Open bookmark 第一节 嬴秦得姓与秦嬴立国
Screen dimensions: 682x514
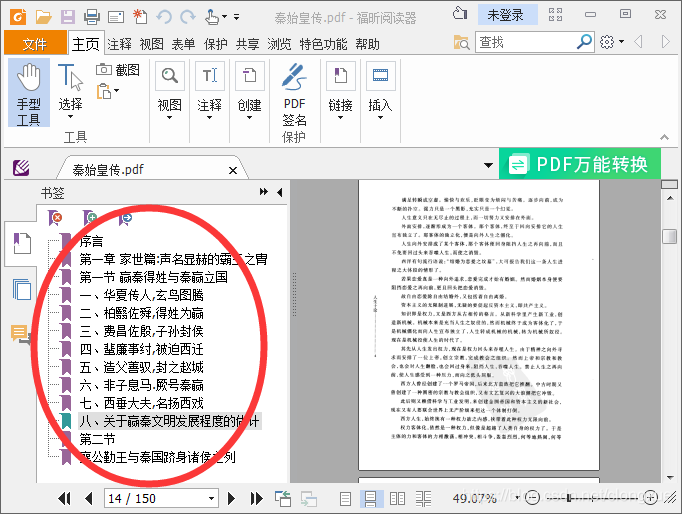154,277
